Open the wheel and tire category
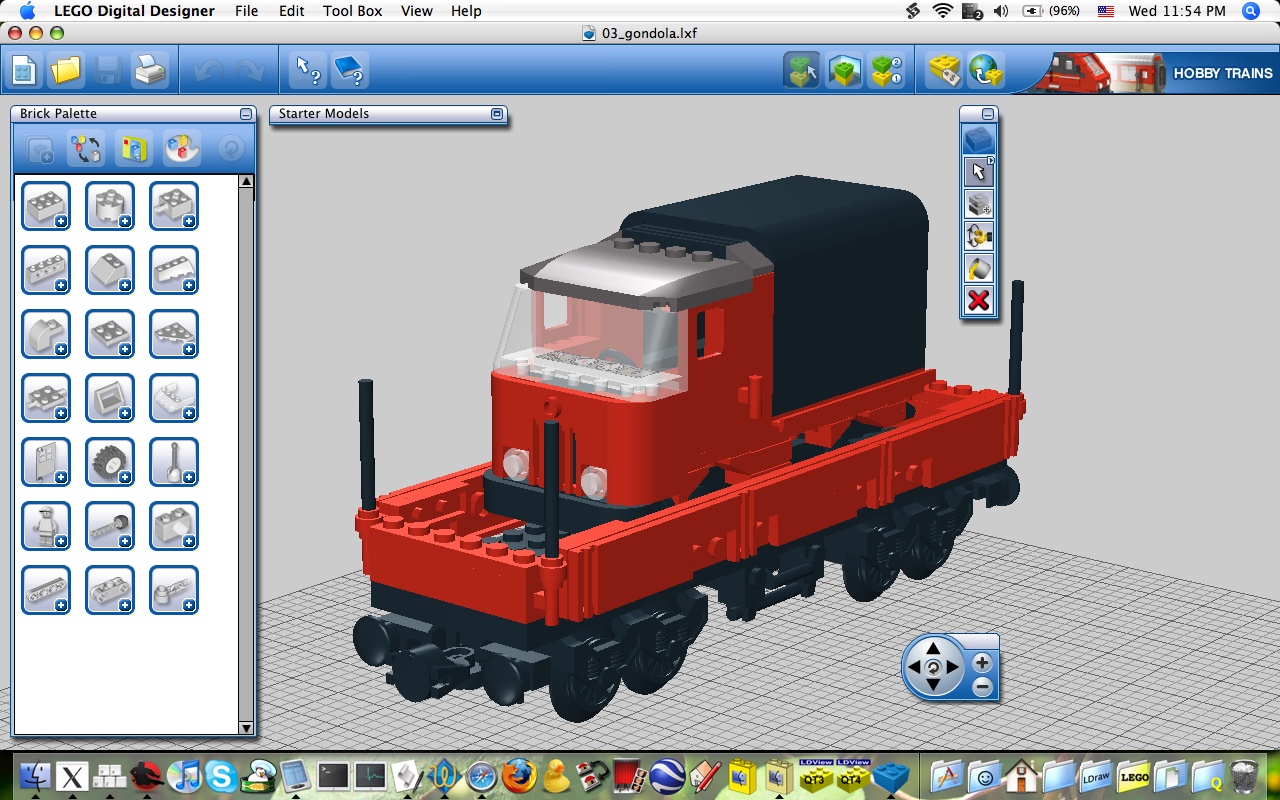The width and height of the screenshot is (1280, 800). [110, 462]
